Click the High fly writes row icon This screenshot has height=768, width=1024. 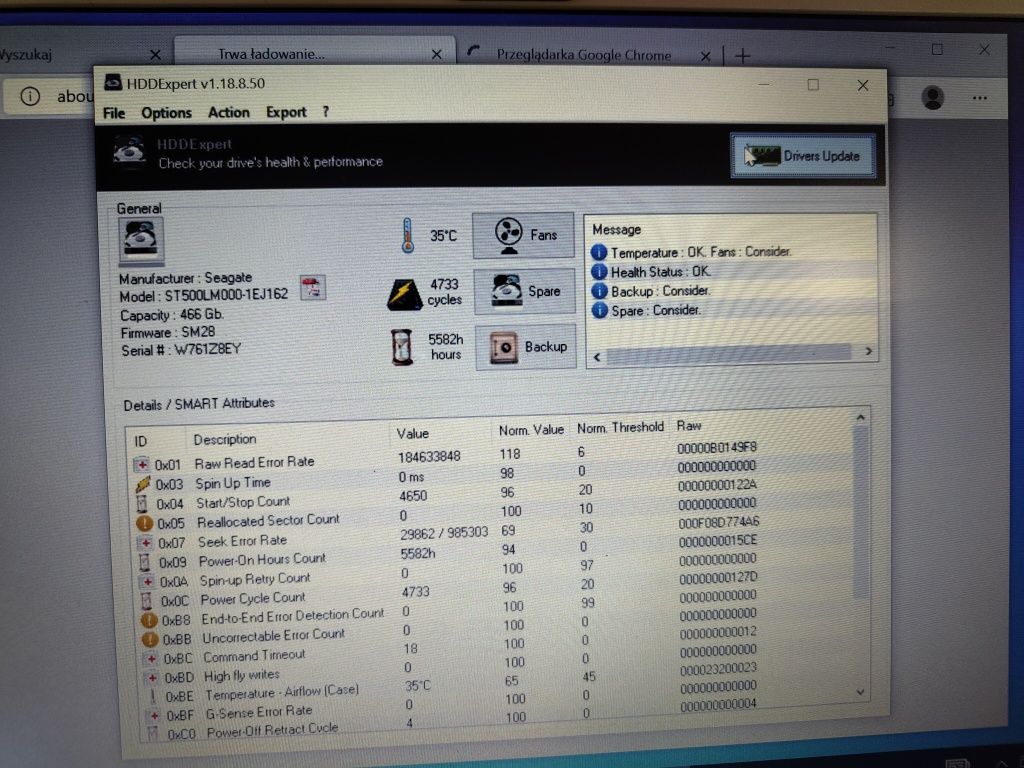pos(153,677)
